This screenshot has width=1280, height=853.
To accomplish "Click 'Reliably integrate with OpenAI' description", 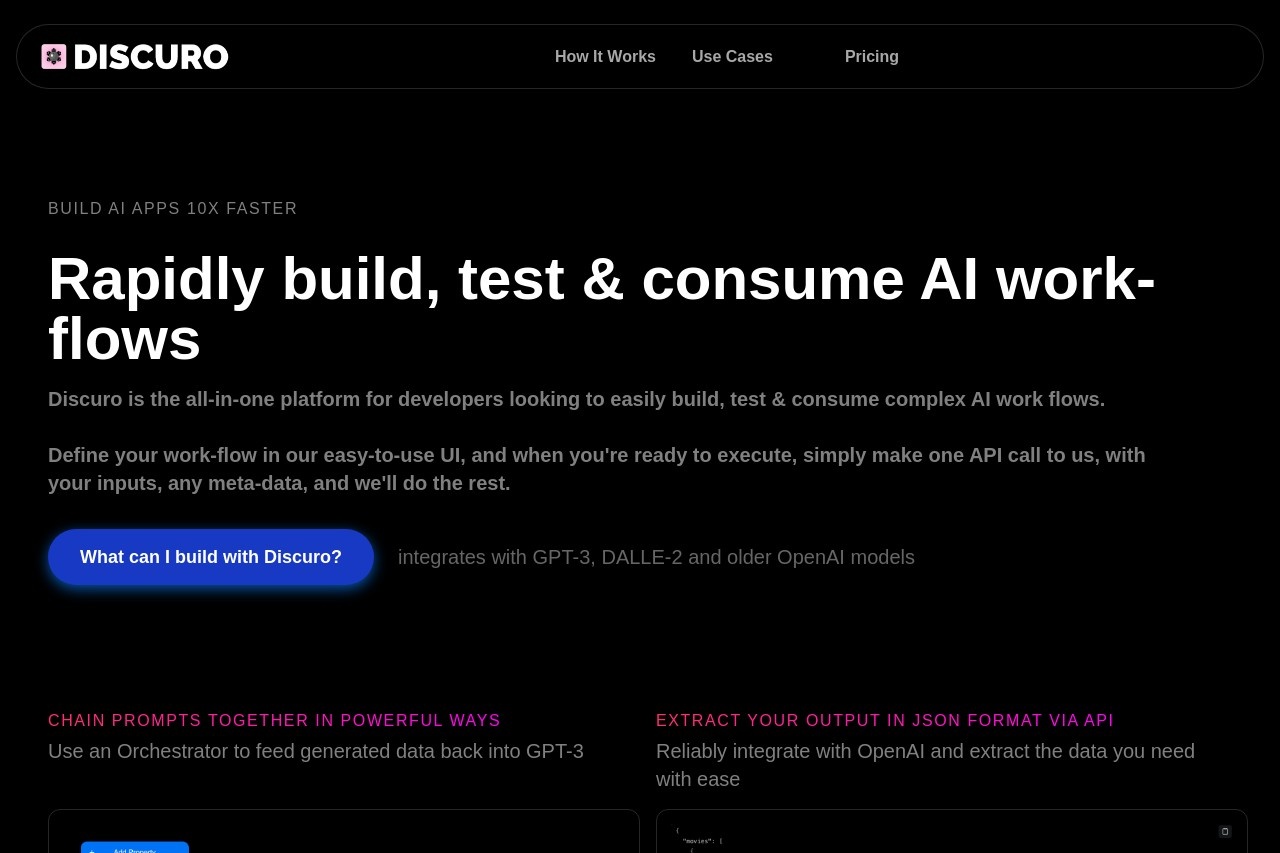I will tap(925, 765).
